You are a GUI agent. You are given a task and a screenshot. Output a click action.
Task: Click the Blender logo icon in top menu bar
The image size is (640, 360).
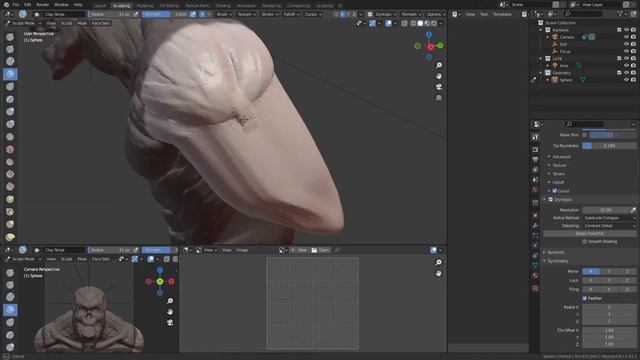click(x=6, y=5)
